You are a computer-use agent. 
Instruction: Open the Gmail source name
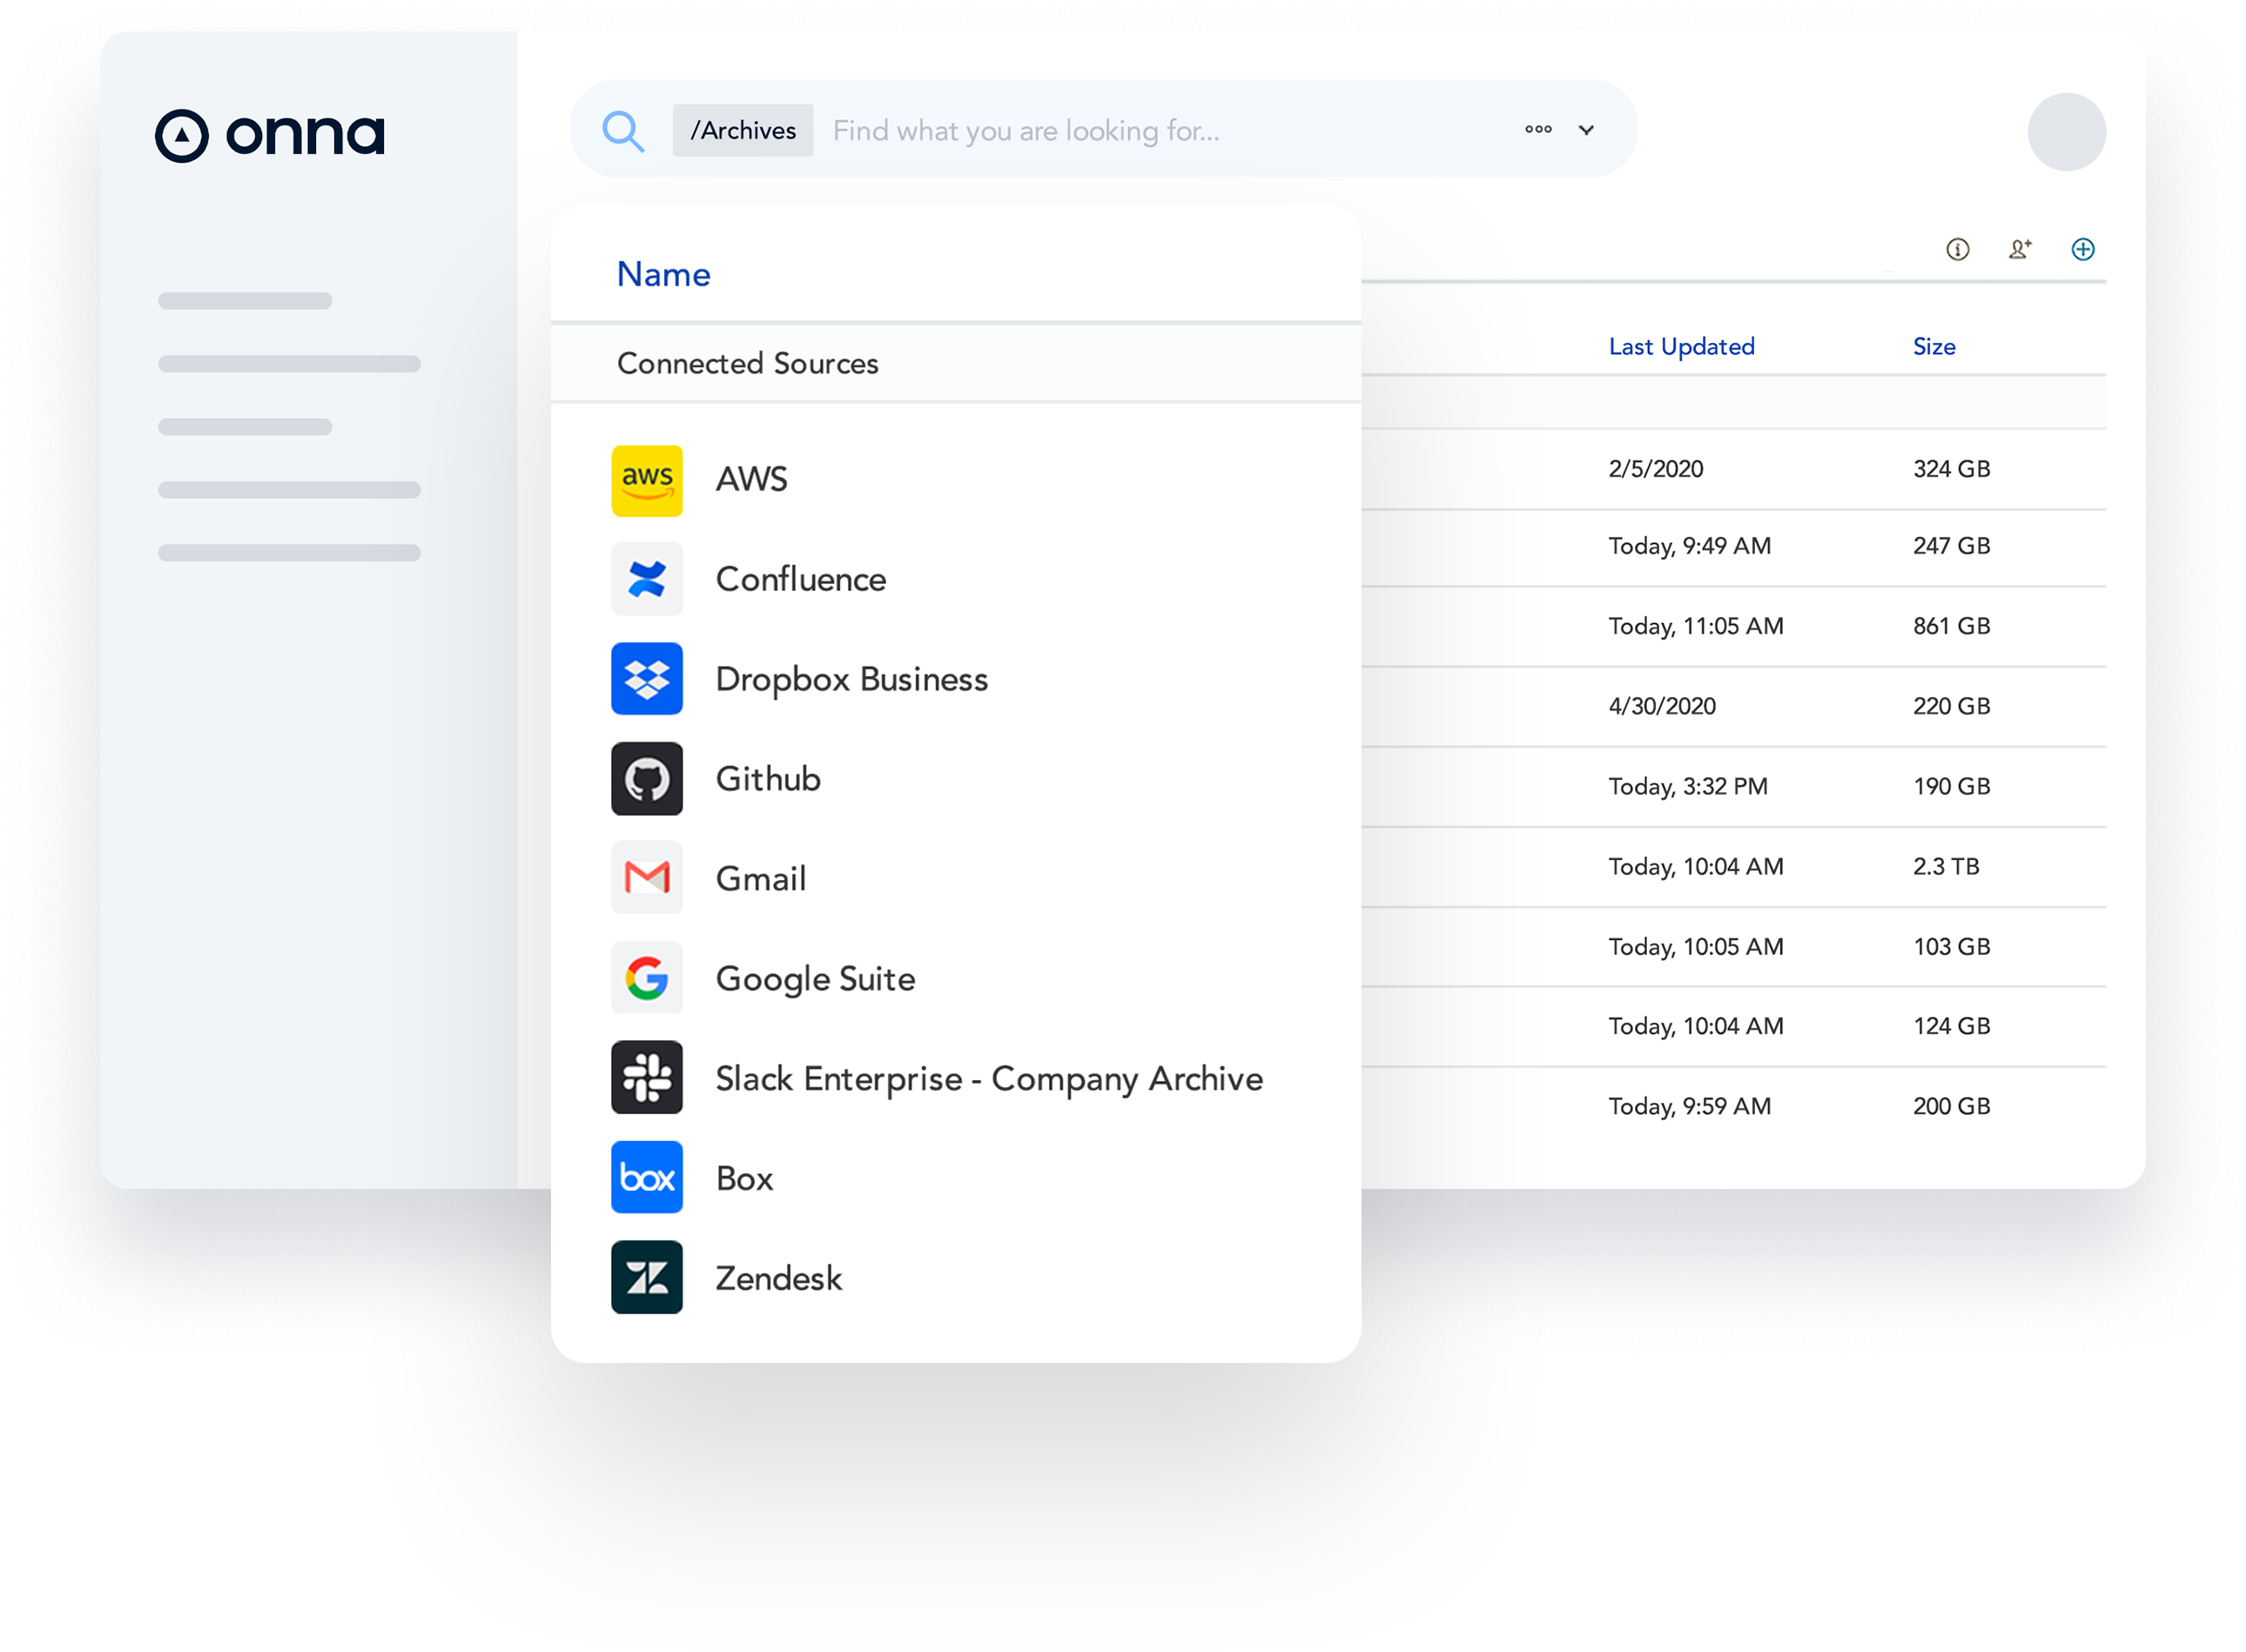click(760, 879)
